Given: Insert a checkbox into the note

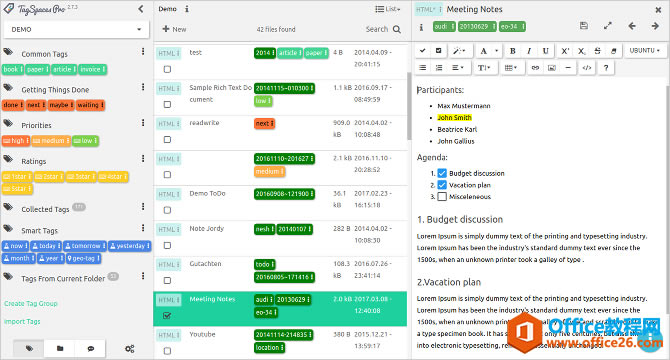Looking at the screenshot, I should (439, 51).
